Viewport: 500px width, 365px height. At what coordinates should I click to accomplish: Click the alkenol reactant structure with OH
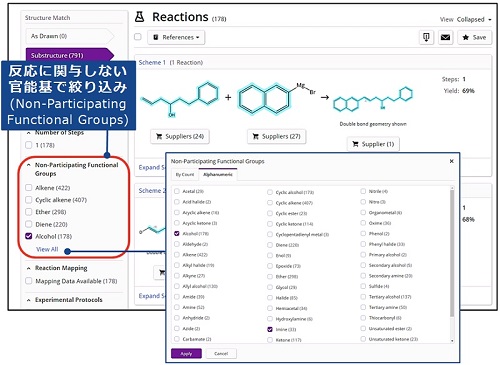tap(180, 99)
